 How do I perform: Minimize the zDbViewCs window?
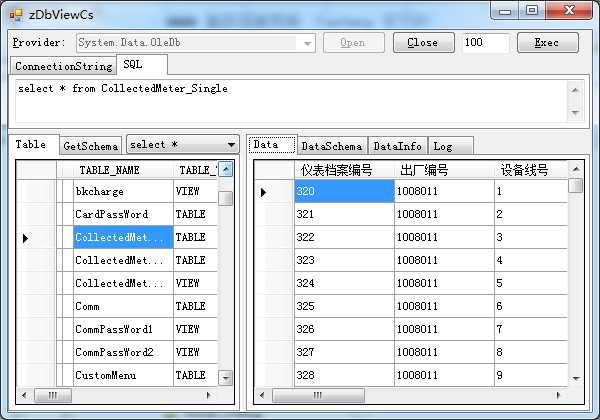[505, 11]
